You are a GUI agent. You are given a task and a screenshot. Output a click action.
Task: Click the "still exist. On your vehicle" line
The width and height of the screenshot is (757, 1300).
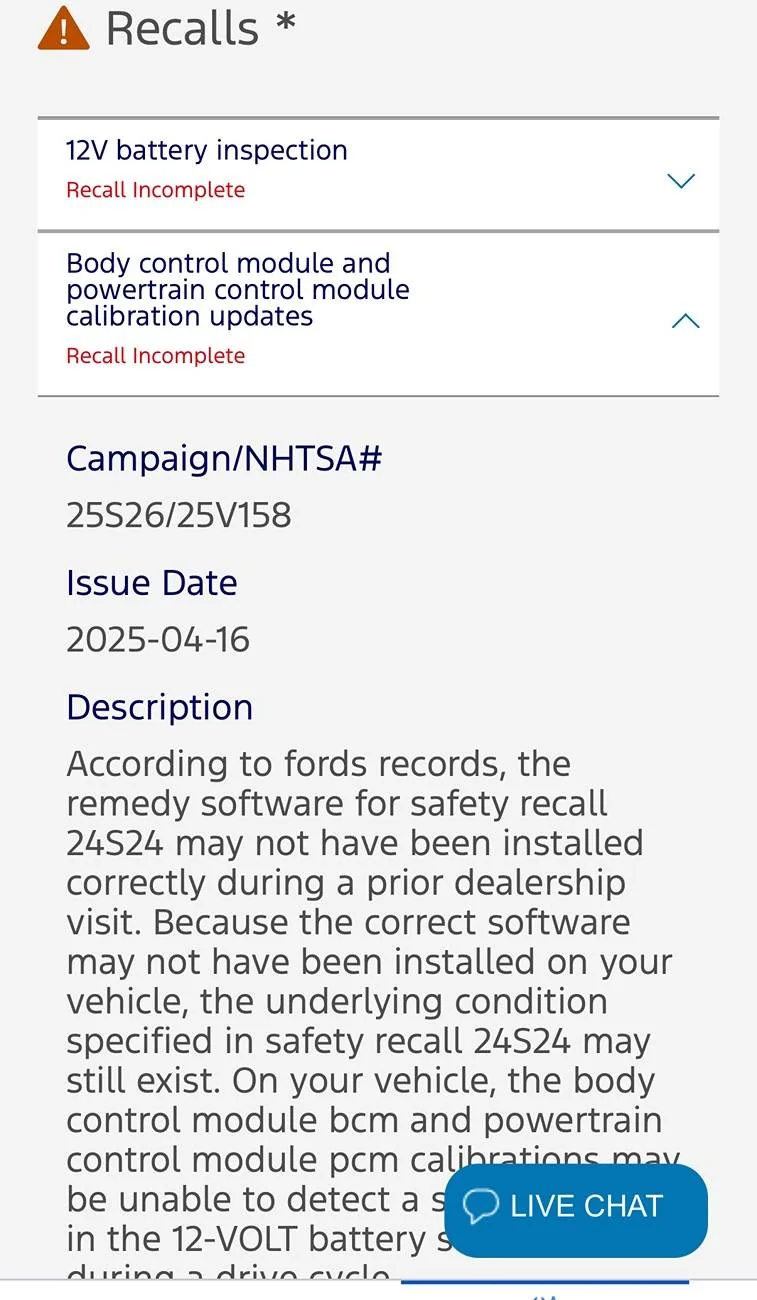click(358, 1081)
